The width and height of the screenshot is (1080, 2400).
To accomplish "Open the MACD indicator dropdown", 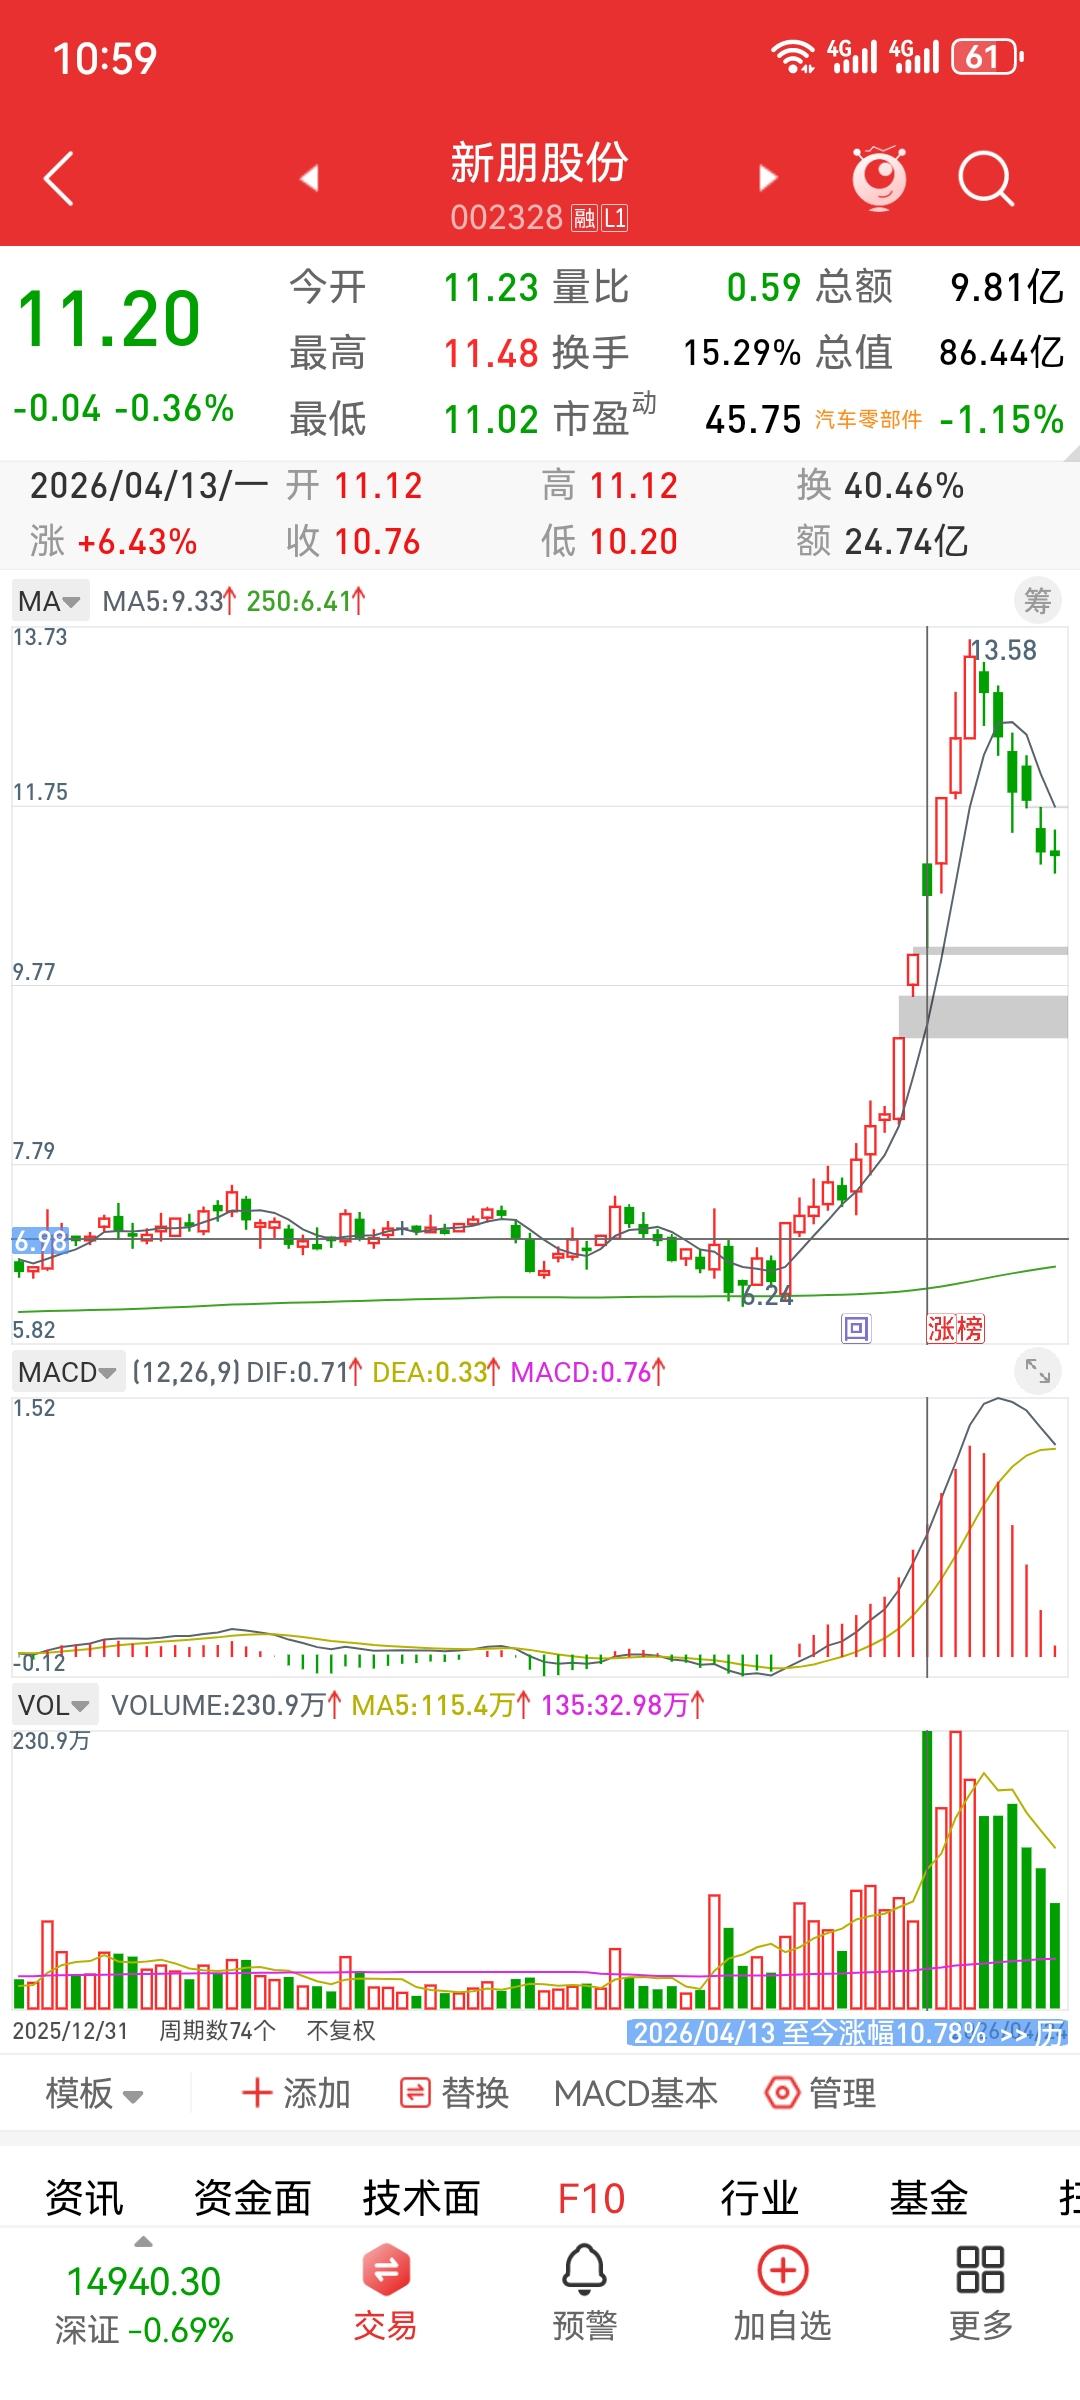I will pos(67,1371).
